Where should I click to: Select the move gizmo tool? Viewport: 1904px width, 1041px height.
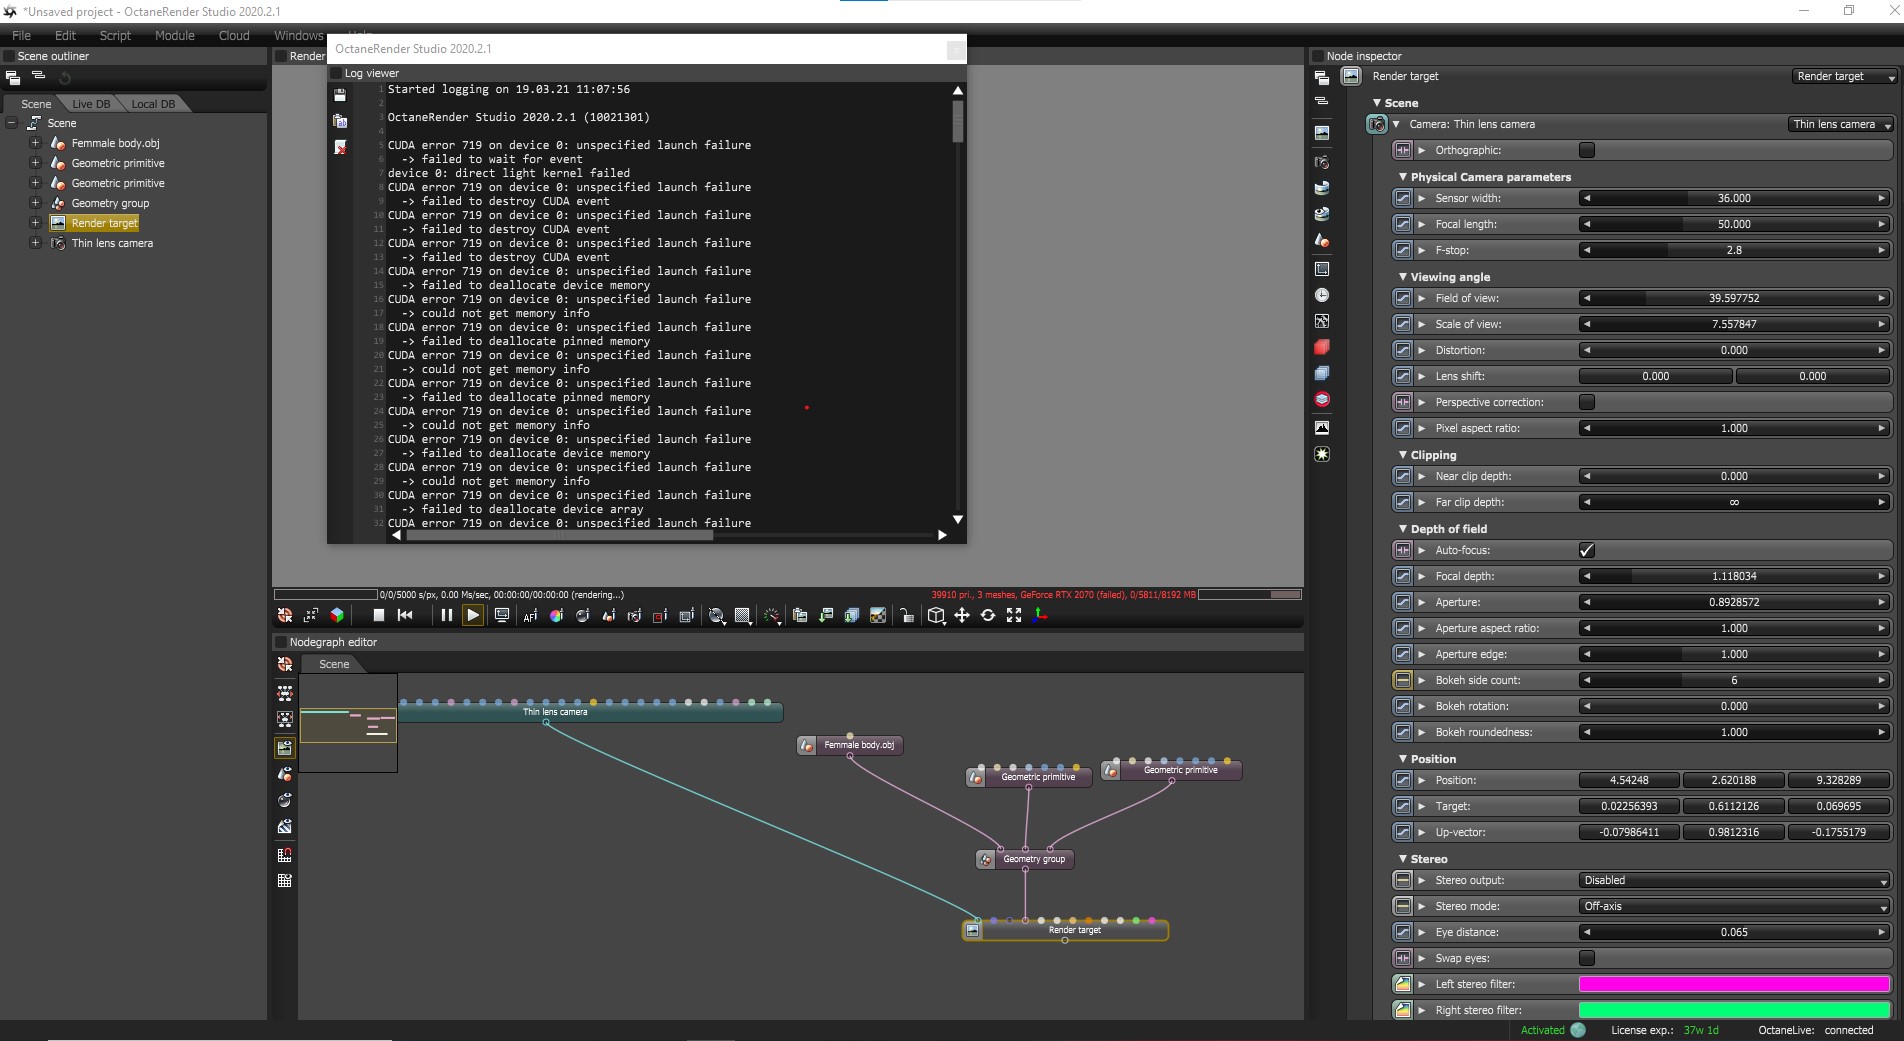point(962,616)
